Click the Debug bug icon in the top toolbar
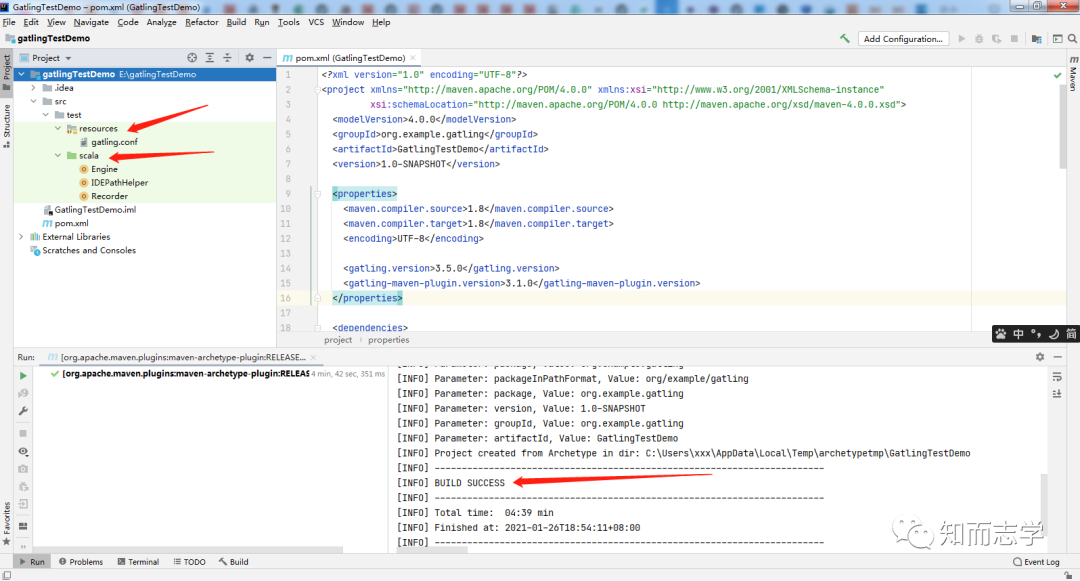This screenshot has height=581, width=1080. pos(979,39)
